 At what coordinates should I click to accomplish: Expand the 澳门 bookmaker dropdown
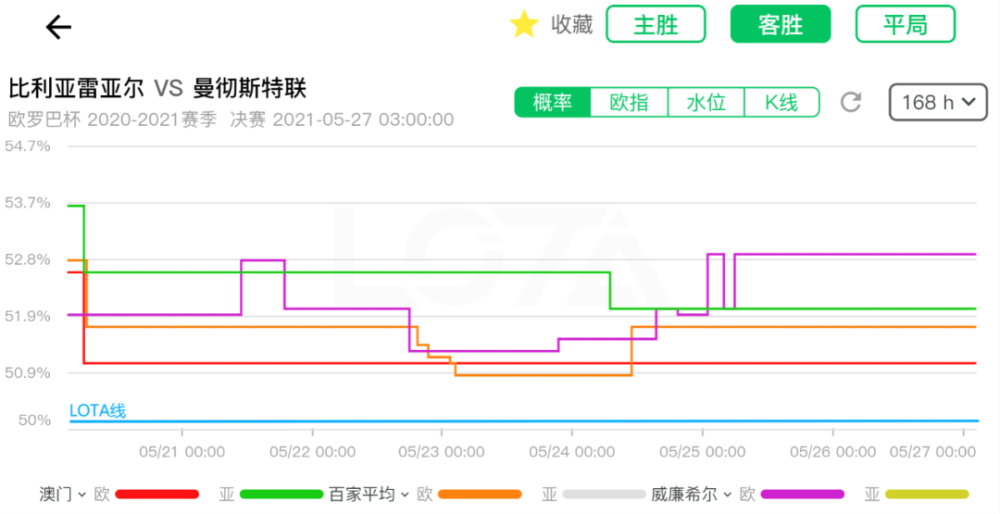tap(62, 494)
